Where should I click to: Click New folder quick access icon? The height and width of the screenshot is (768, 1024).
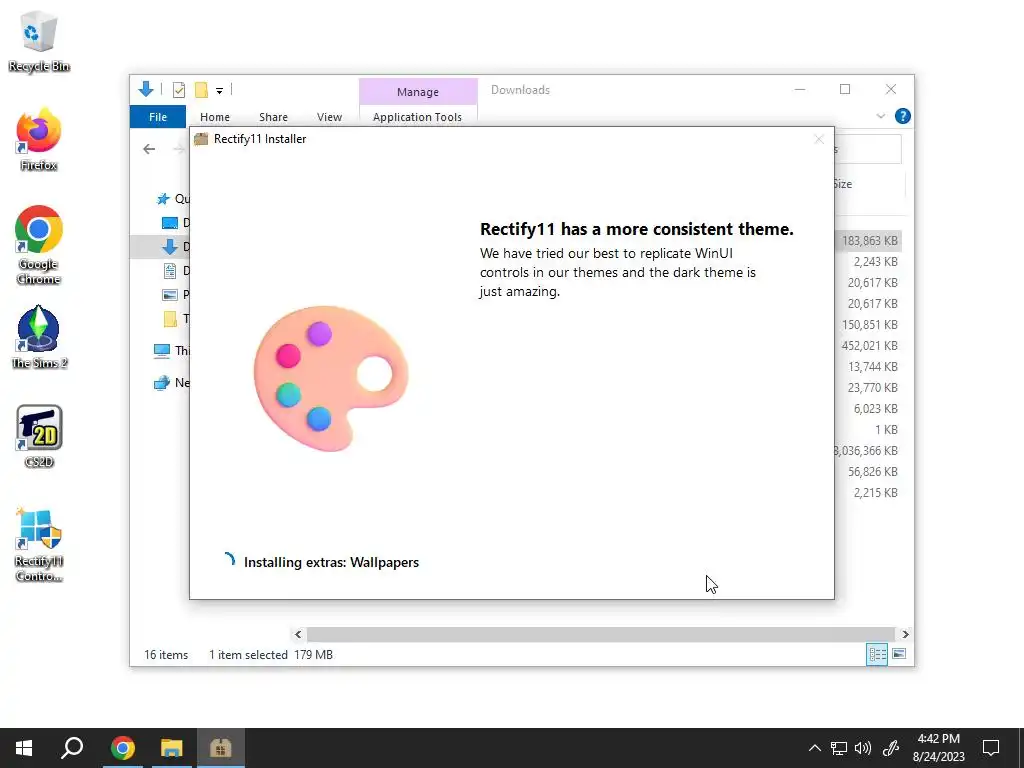pyautogui.click(x=201, y=89)
